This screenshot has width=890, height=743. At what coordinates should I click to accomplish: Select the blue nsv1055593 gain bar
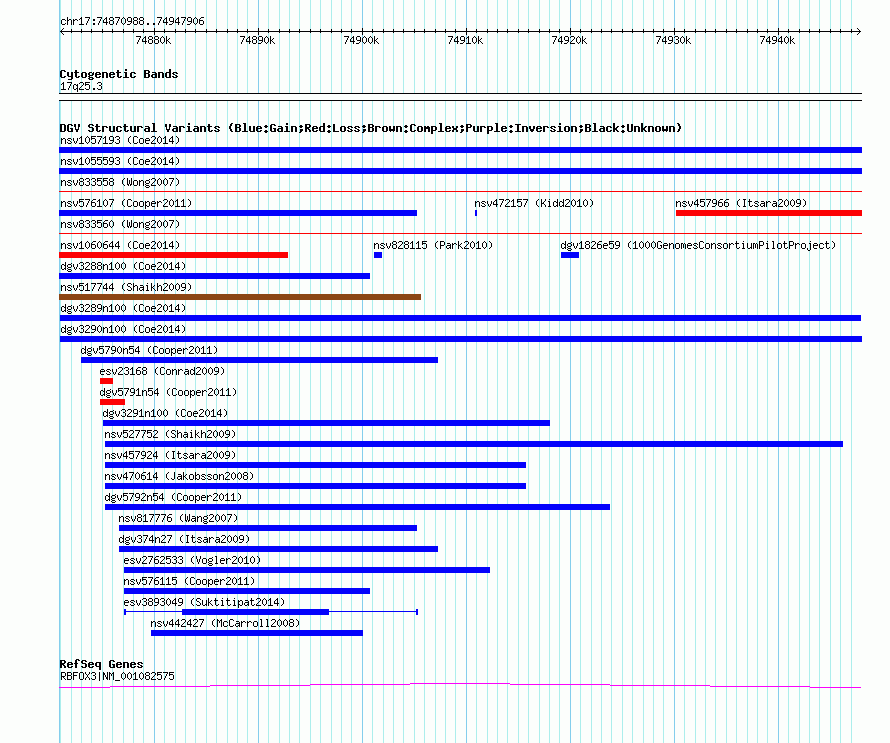point(460,171)
